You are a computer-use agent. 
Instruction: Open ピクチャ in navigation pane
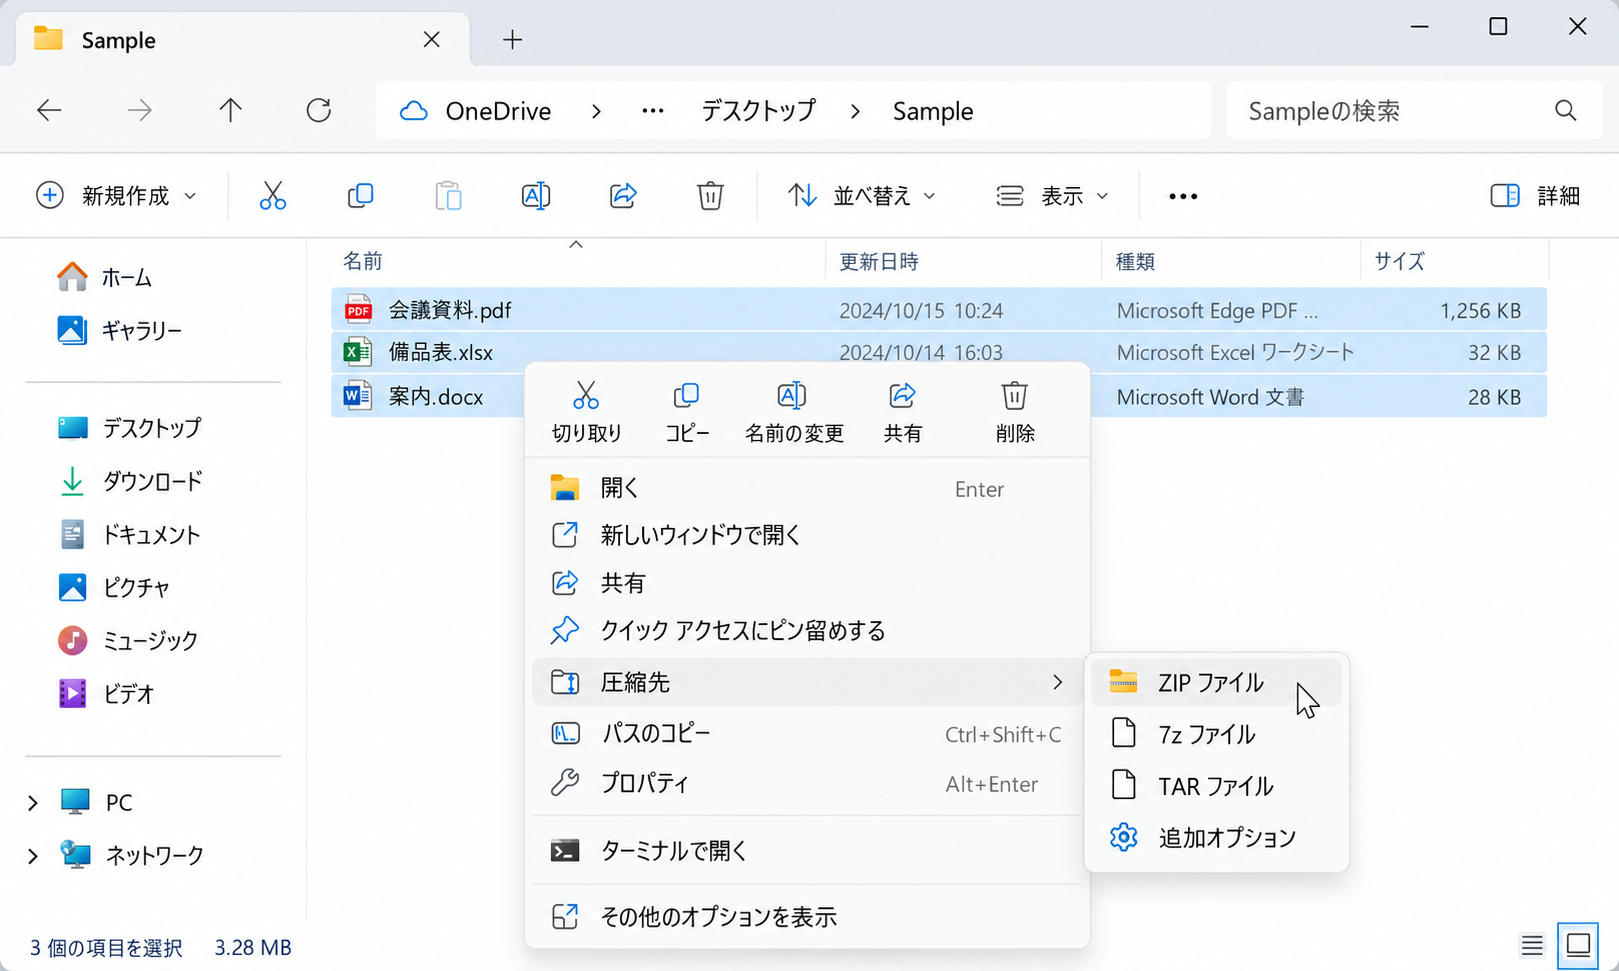[115, 587]
